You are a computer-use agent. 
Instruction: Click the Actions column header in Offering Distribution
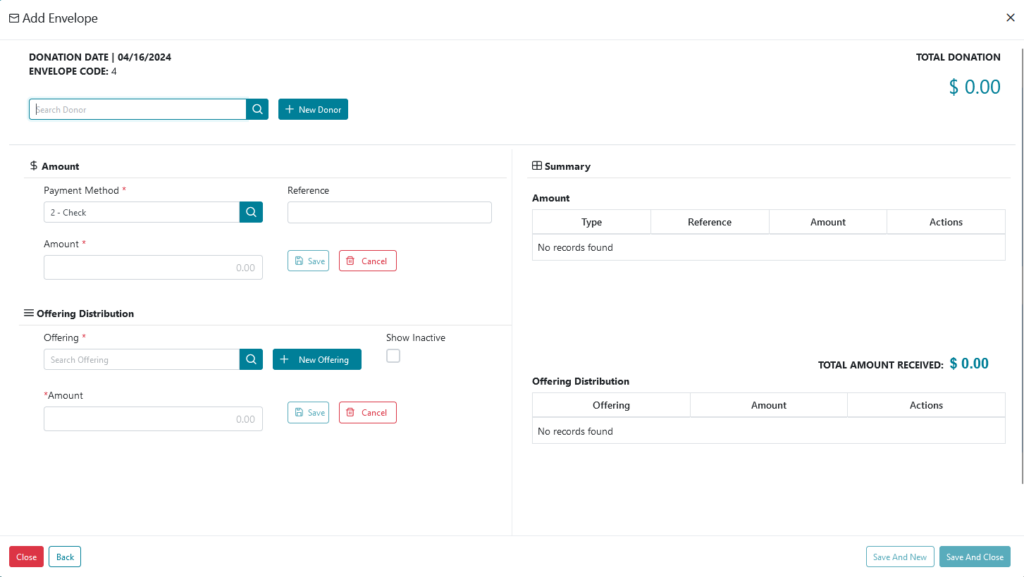(x=926, y=405)
